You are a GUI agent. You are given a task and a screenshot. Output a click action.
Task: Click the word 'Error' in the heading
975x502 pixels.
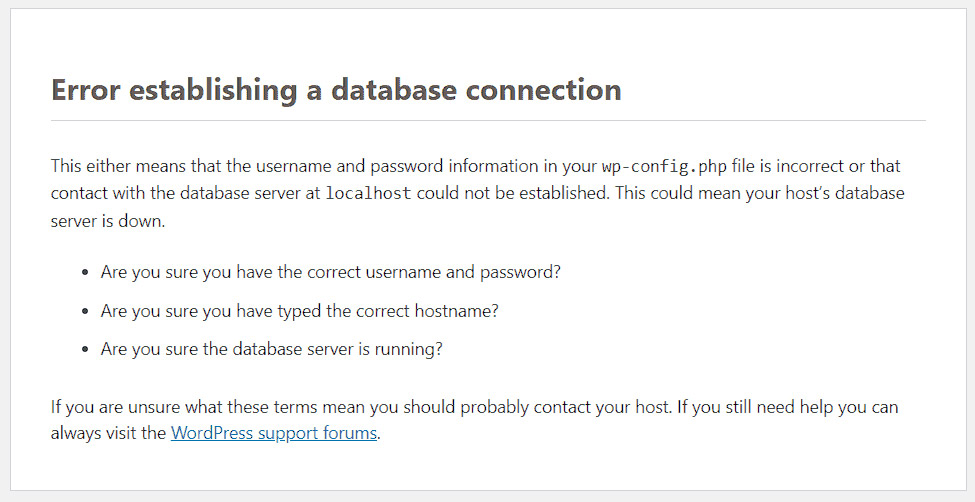pyautogui.click(x=85, y=90)
